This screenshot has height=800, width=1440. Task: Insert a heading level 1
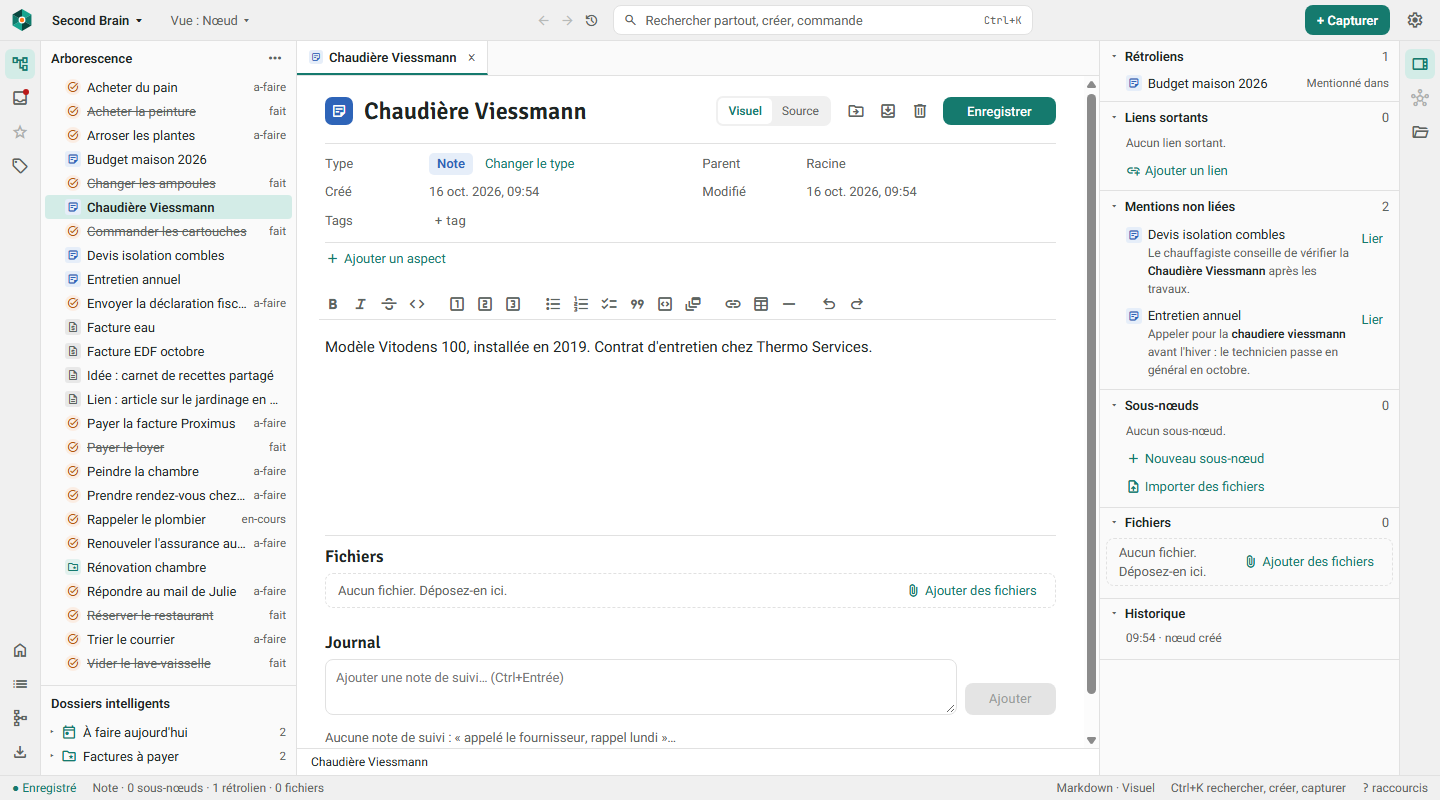(457, 304)
